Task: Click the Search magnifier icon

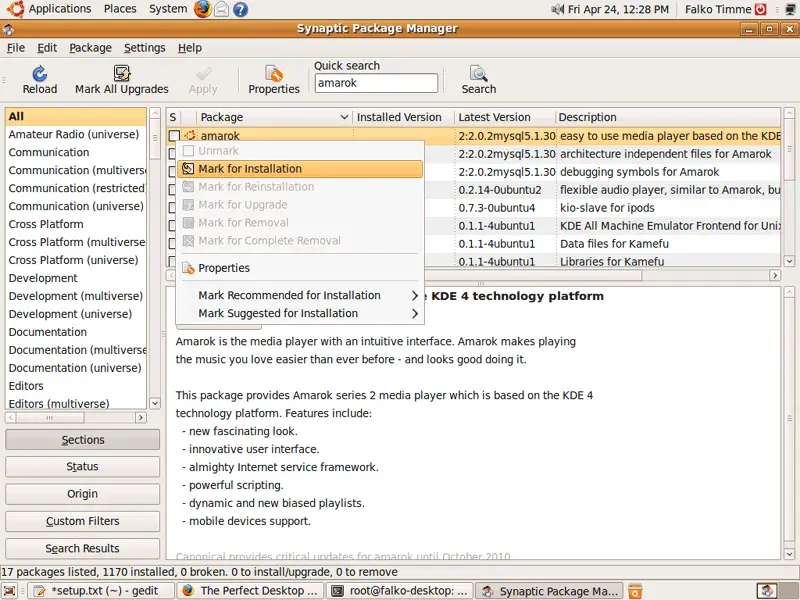Action: coord(478,74)
